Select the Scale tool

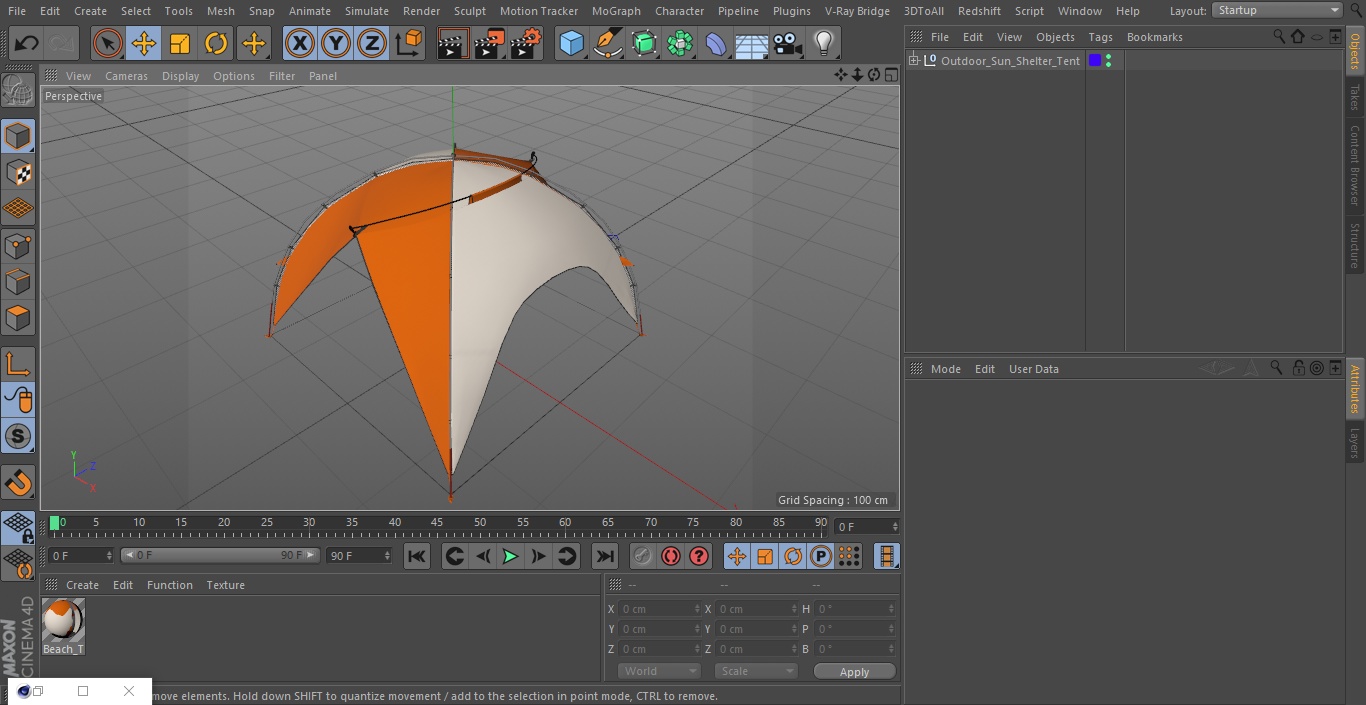pos(180,43)
